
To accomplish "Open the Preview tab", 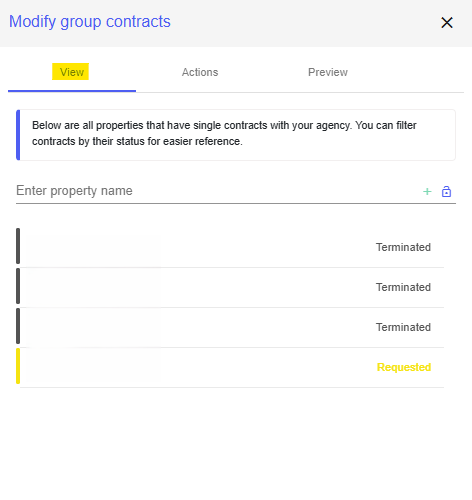I will point(328,72).
